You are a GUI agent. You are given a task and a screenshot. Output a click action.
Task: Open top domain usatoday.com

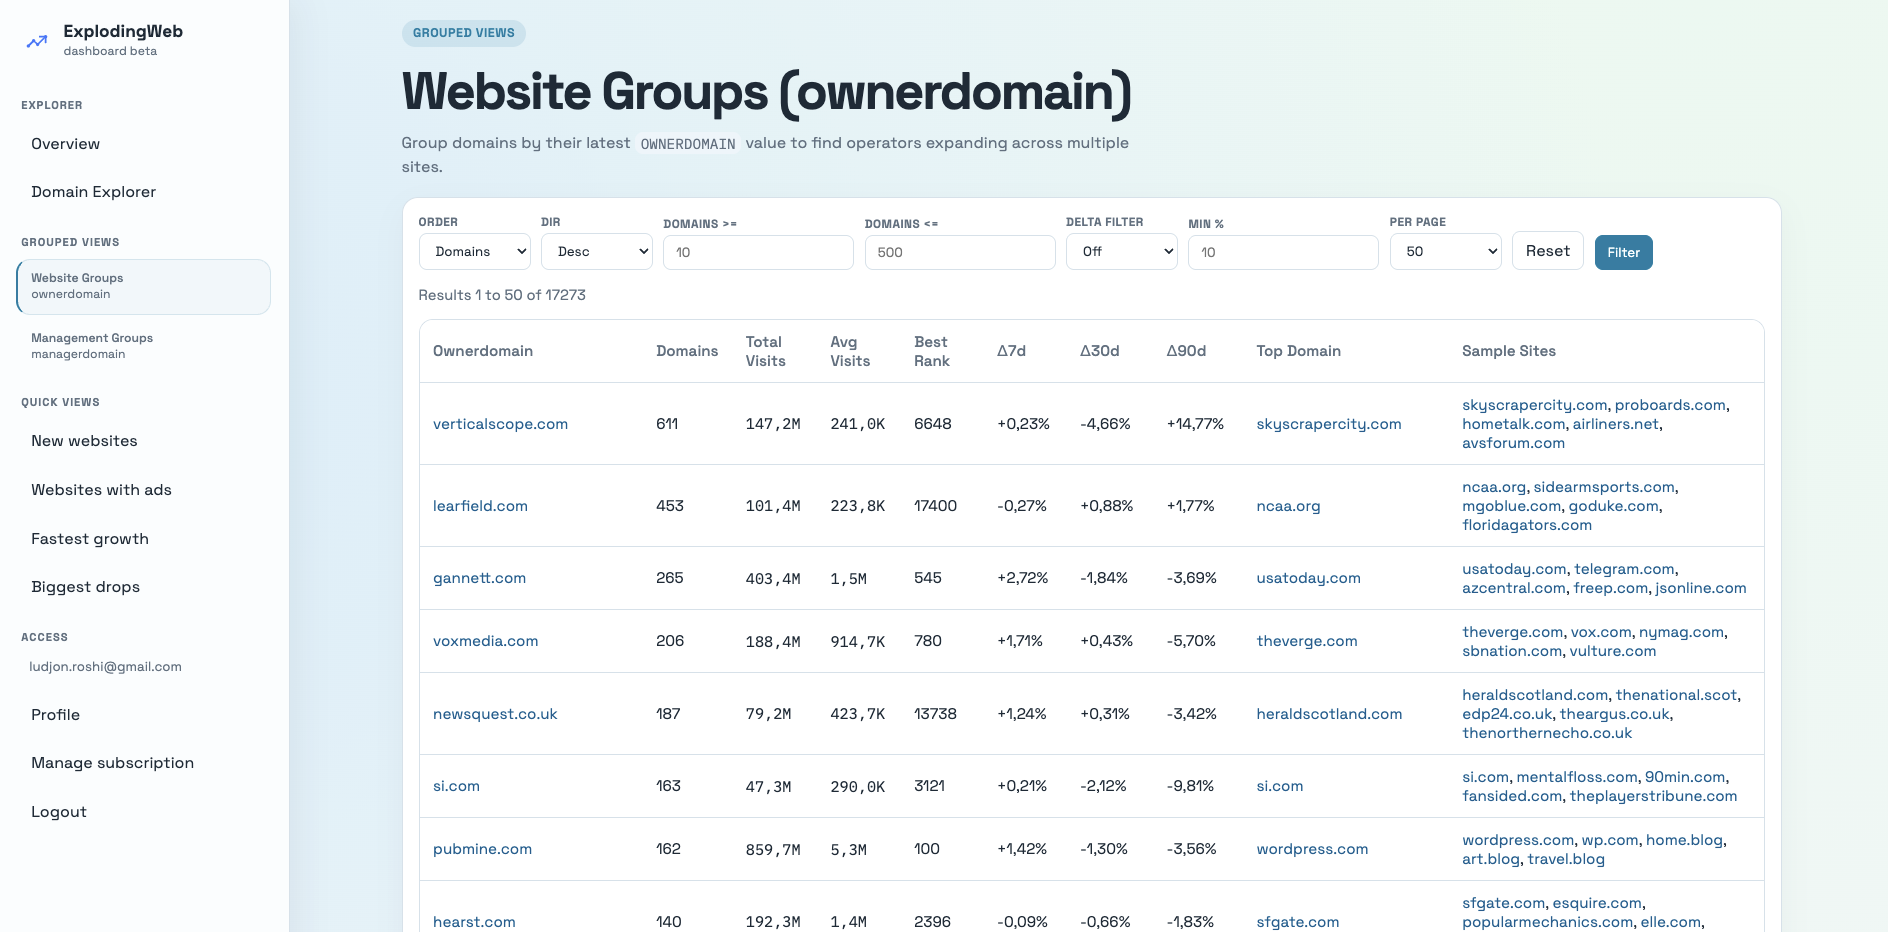pyautogui.click(x=1308, y=578)
